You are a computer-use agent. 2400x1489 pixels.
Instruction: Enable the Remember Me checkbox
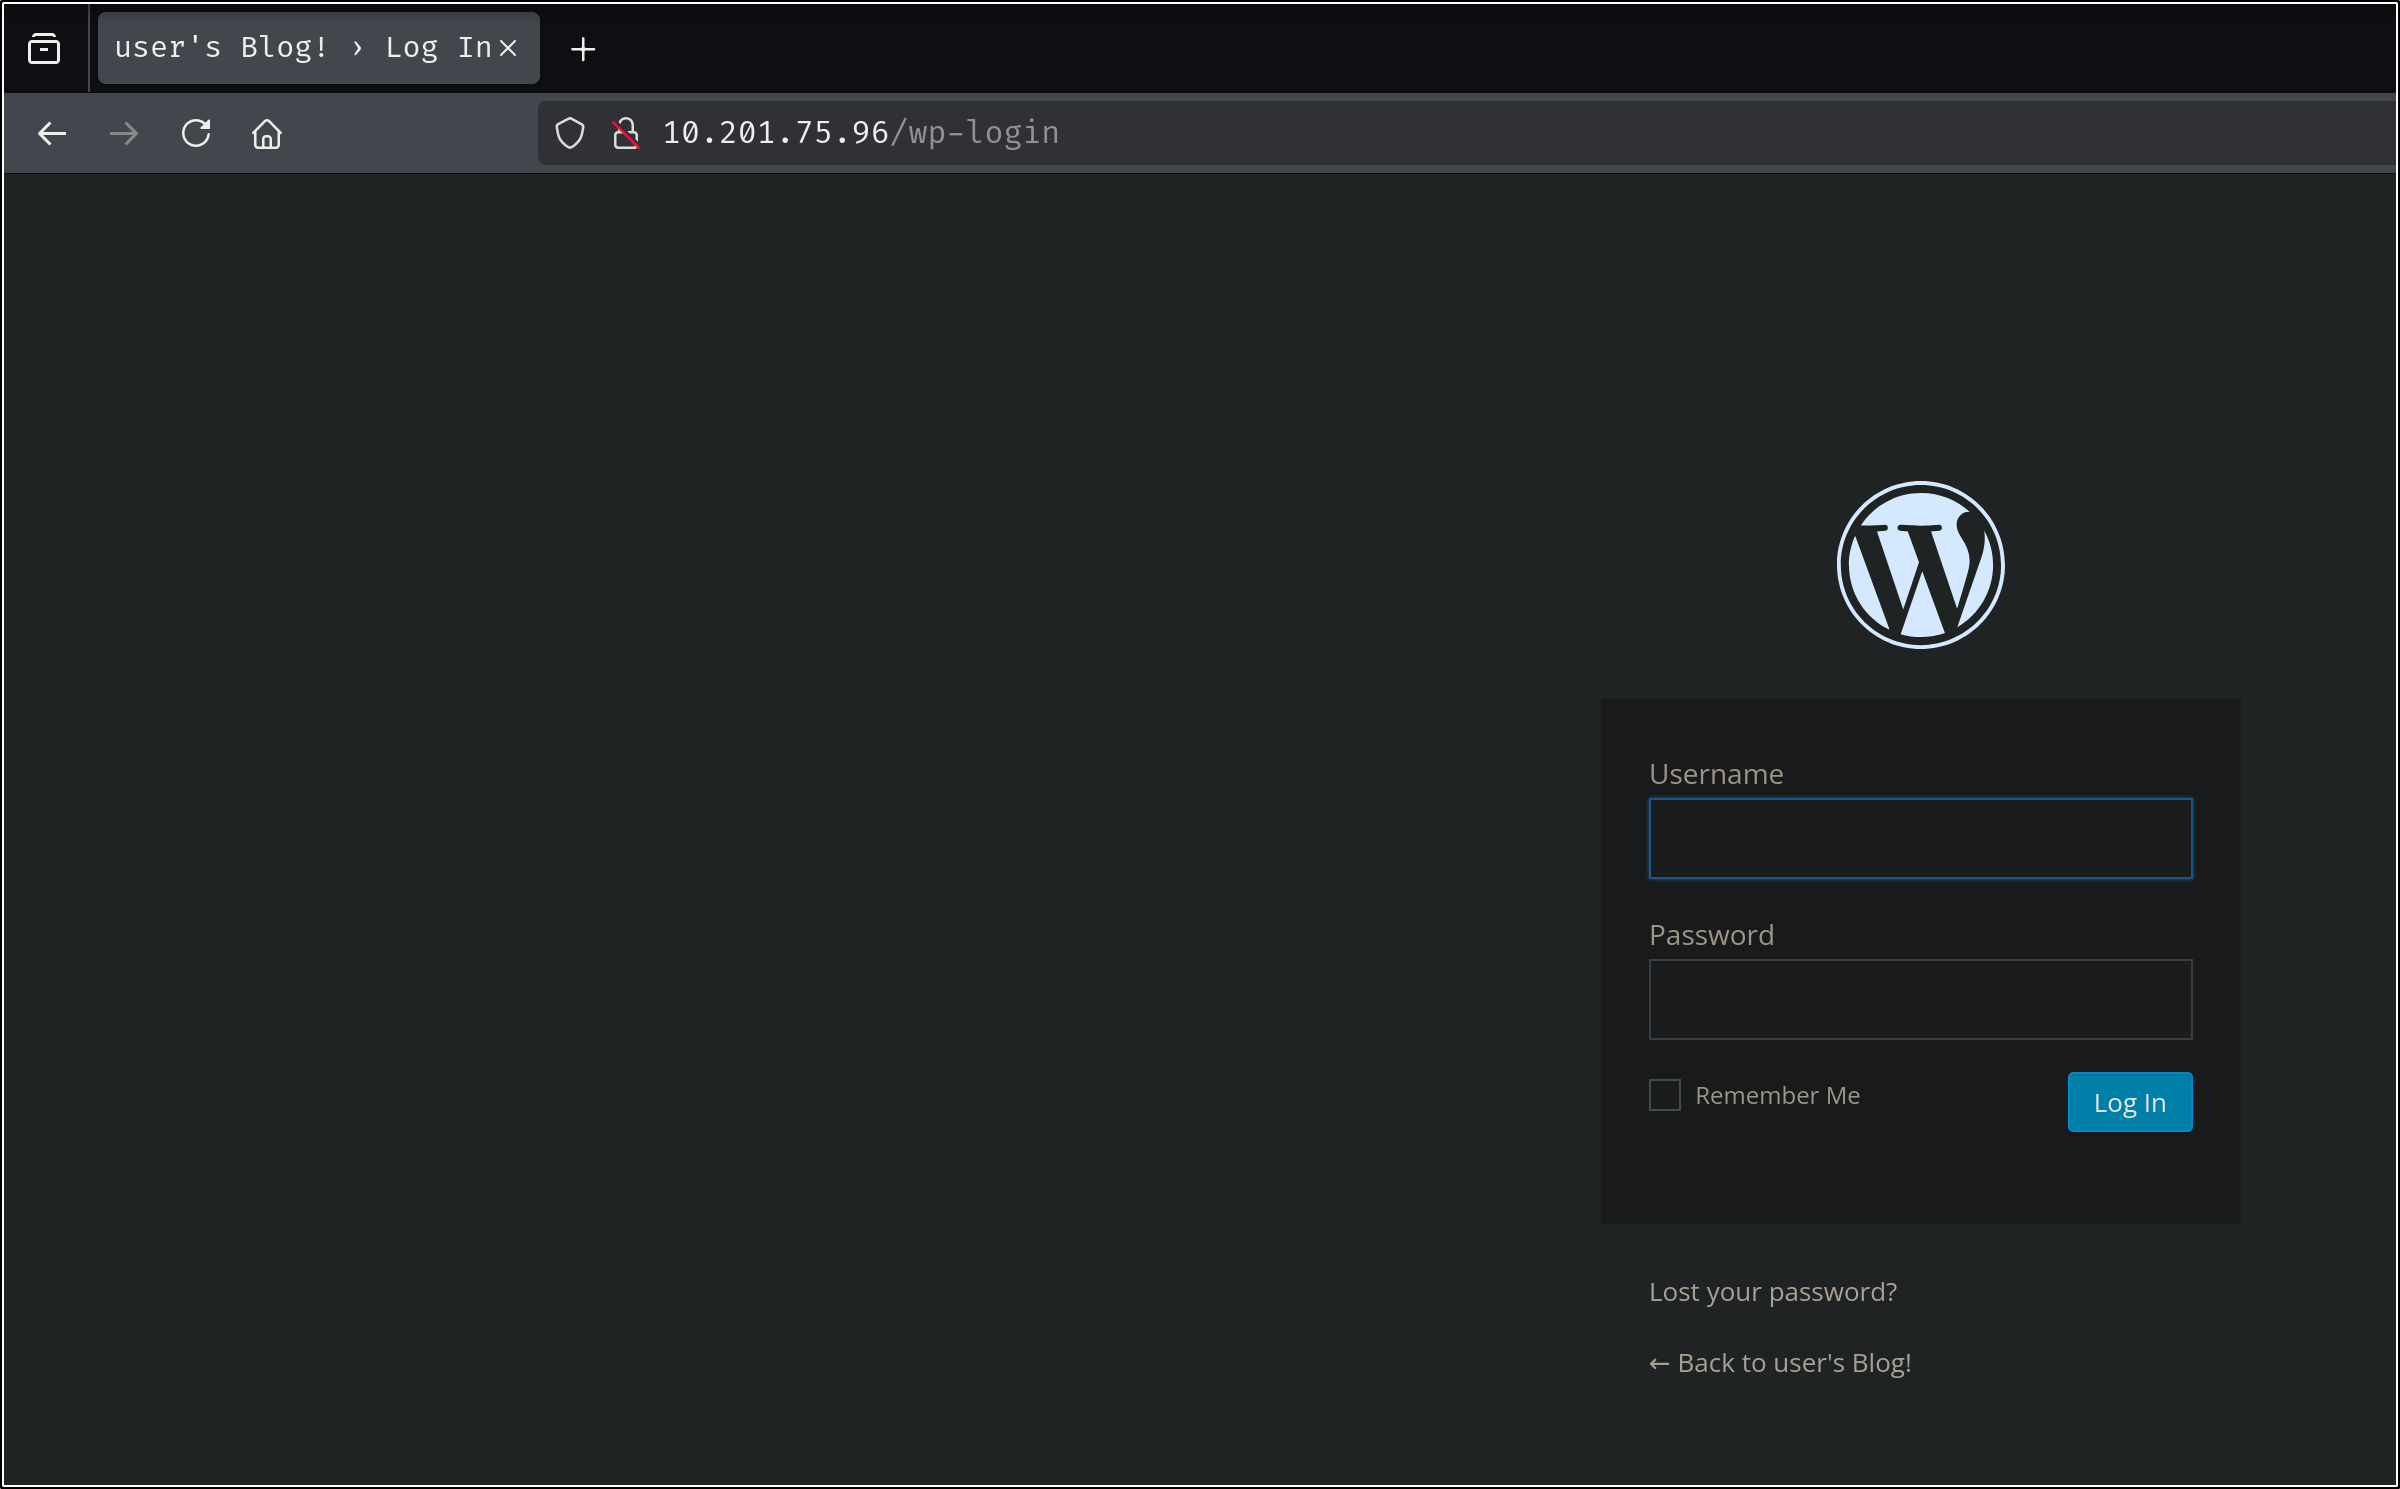tap(1665, 1095)
